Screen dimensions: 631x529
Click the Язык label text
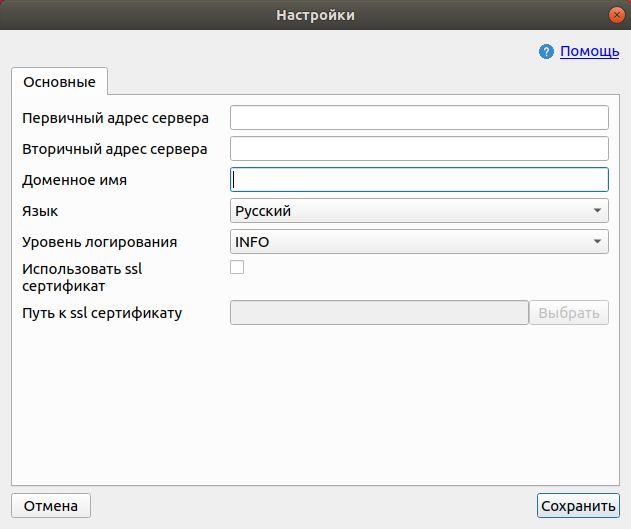tap(40, 211)
